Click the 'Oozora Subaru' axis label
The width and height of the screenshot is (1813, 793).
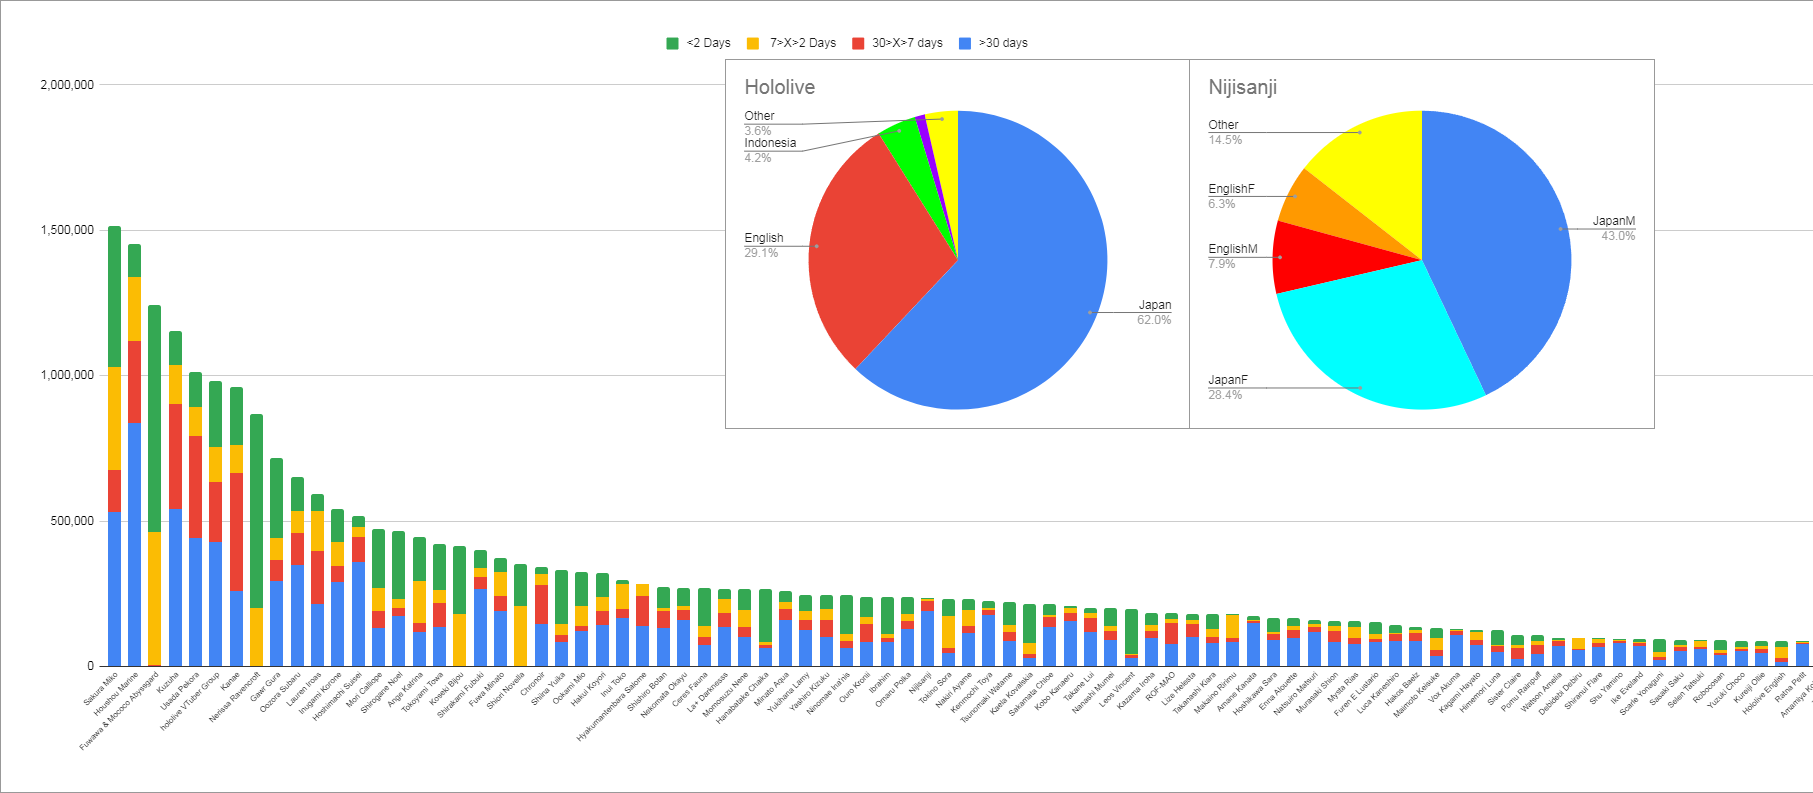pyautogui.click(x=280, y=692)
